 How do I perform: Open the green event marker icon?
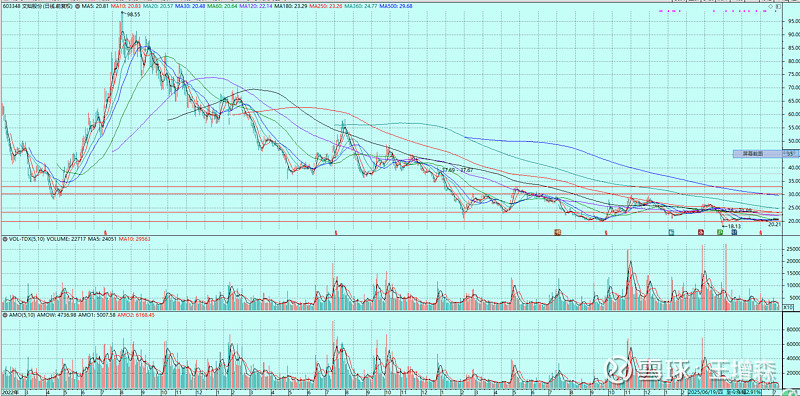click(x=720, y=232)
